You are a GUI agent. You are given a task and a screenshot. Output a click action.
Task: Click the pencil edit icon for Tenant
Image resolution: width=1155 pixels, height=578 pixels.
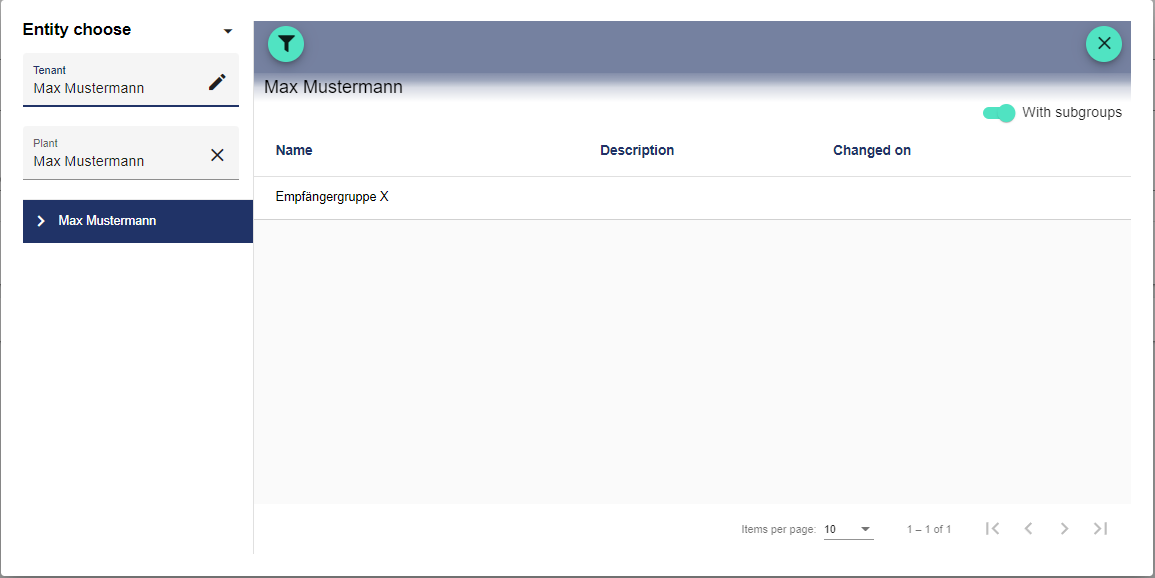[217, 82]
